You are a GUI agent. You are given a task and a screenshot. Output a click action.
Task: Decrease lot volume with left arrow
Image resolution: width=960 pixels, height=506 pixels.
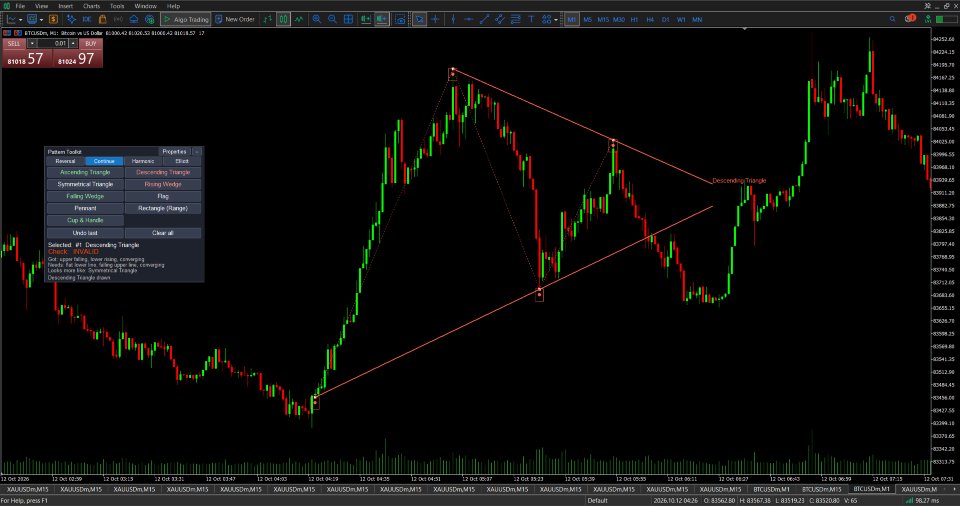32,43
